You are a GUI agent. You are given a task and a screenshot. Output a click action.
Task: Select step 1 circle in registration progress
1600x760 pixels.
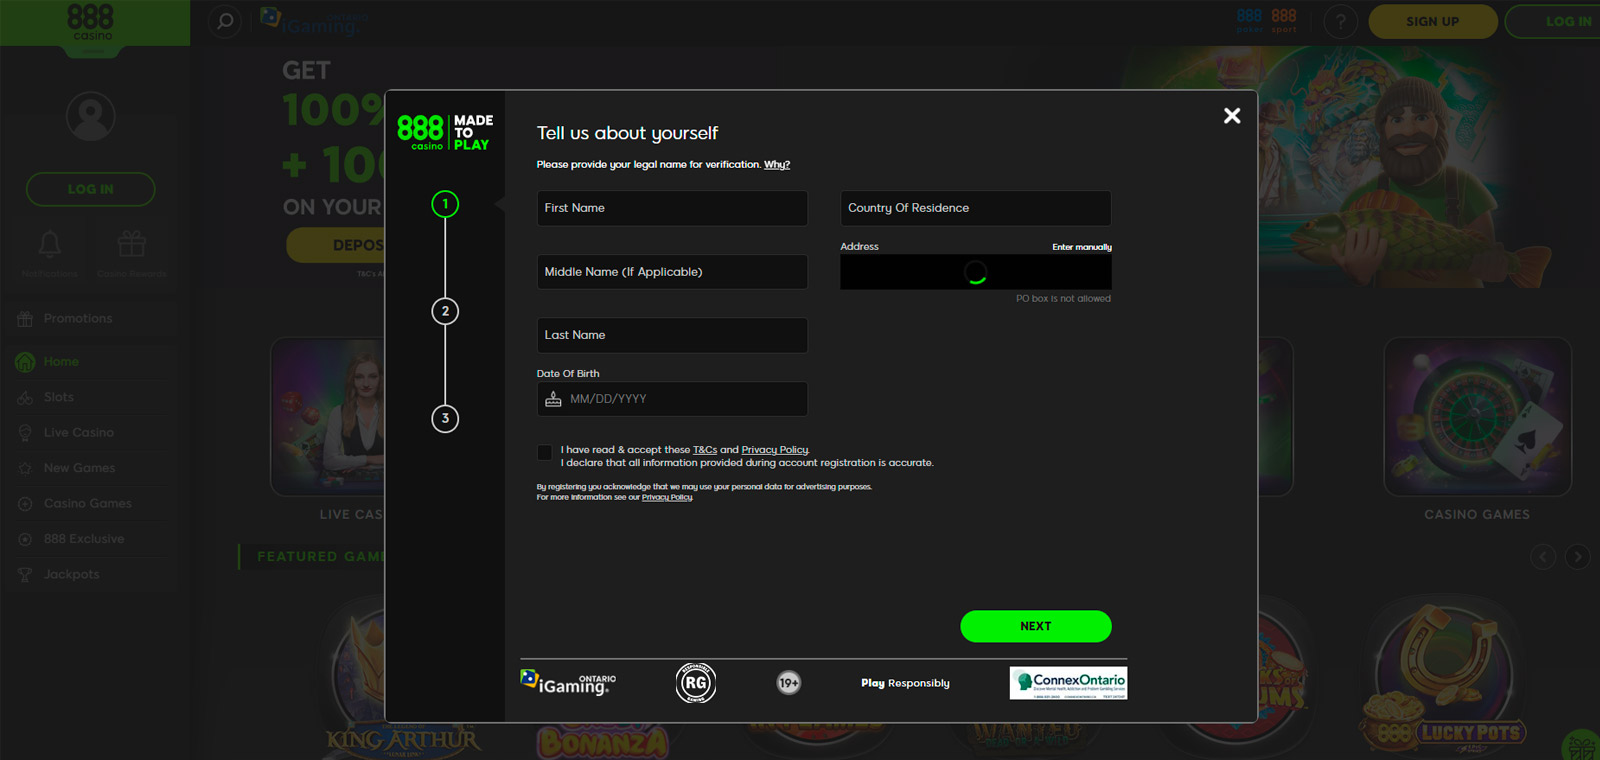click(x=445, y=204)
